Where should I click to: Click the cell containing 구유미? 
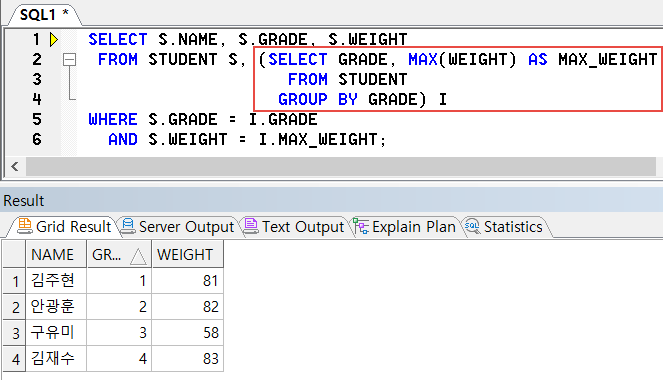(56, 333)
